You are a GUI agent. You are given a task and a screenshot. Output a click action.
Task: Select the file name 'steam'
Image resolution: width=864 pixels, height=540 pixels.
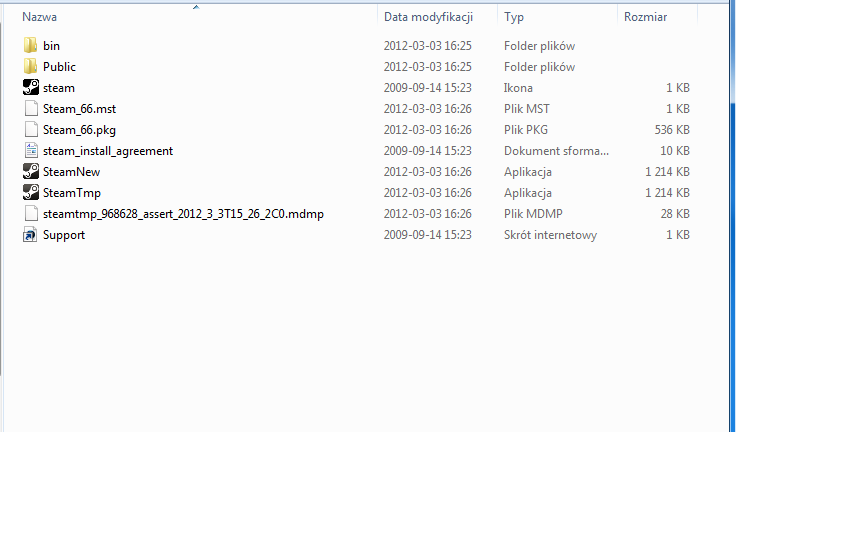(x=58, y=88)
